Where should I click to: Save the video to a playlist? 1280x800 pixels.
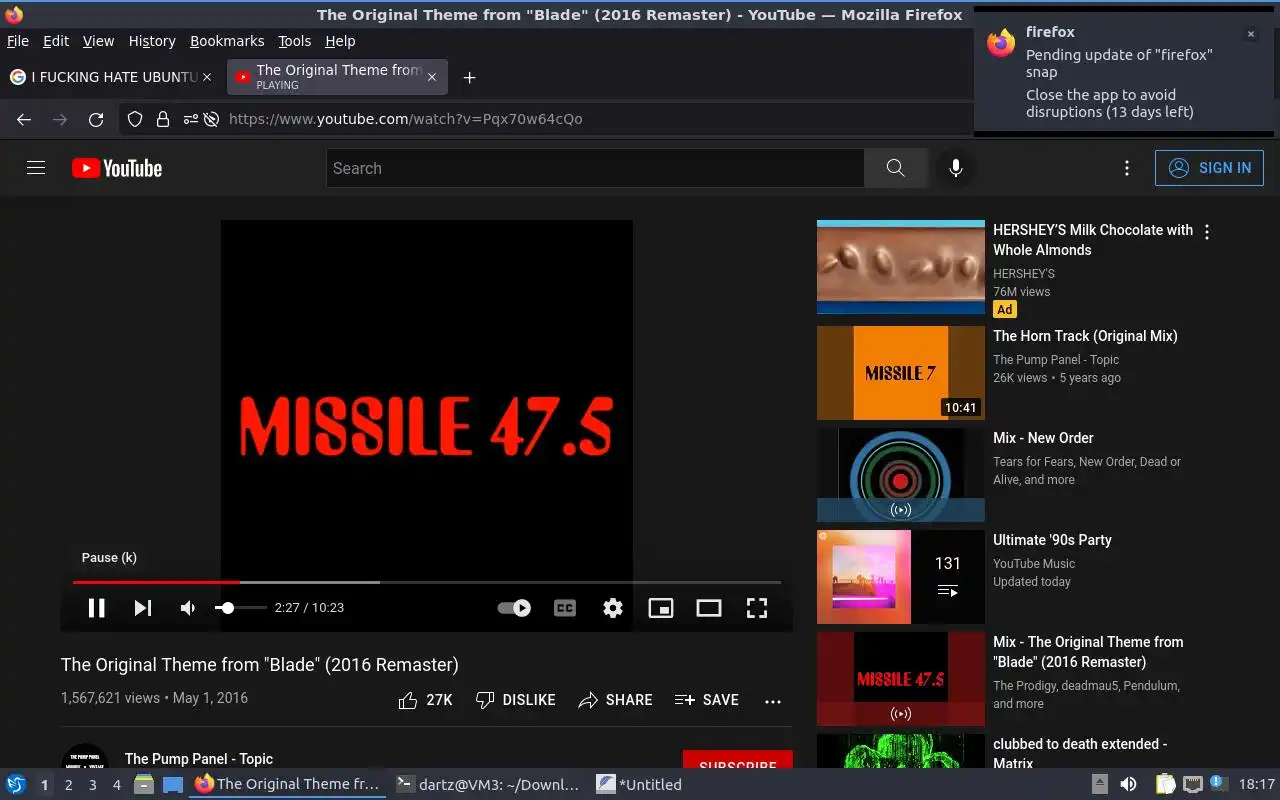pyautogui.click(x=707, y=700)
